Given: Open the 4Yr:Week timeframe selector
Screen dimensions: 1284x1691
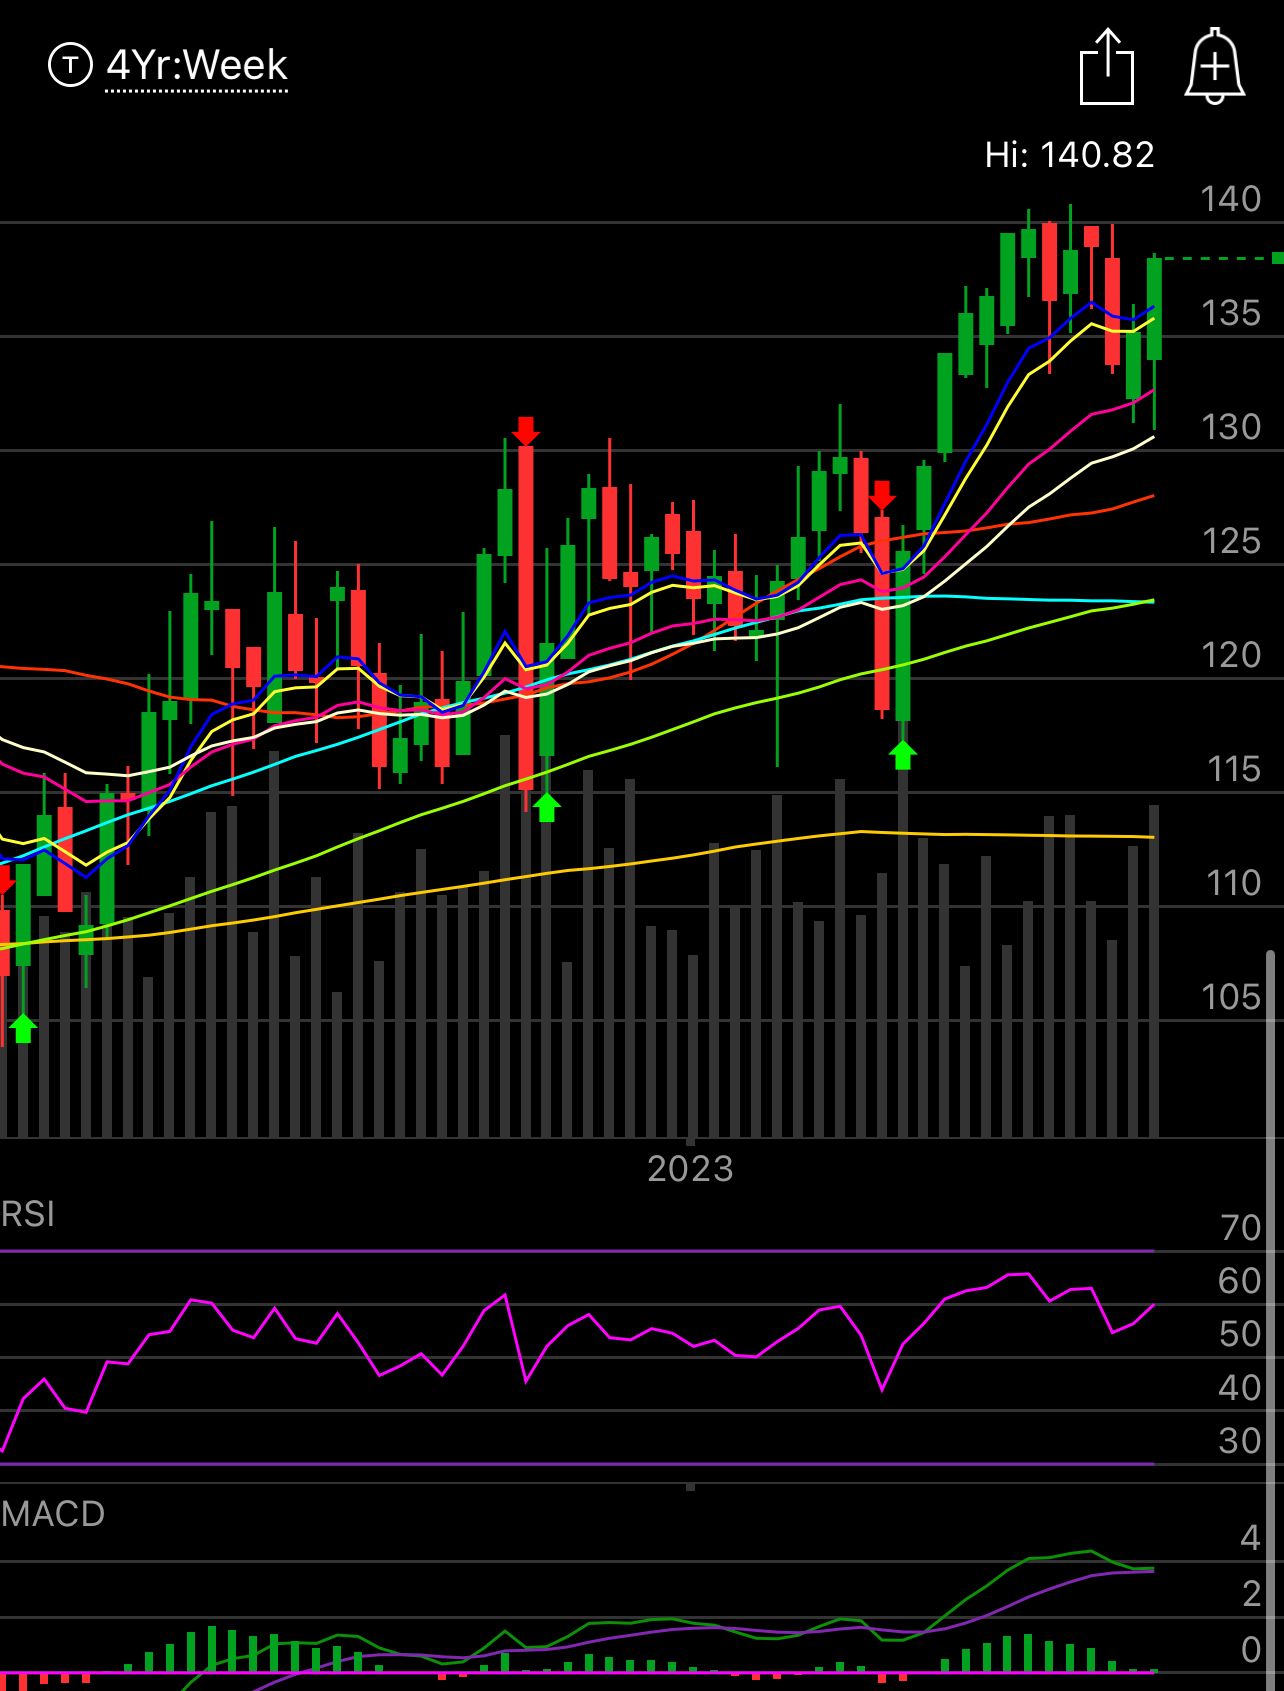Looking at the screenshot, I should (x=197, y=66).
